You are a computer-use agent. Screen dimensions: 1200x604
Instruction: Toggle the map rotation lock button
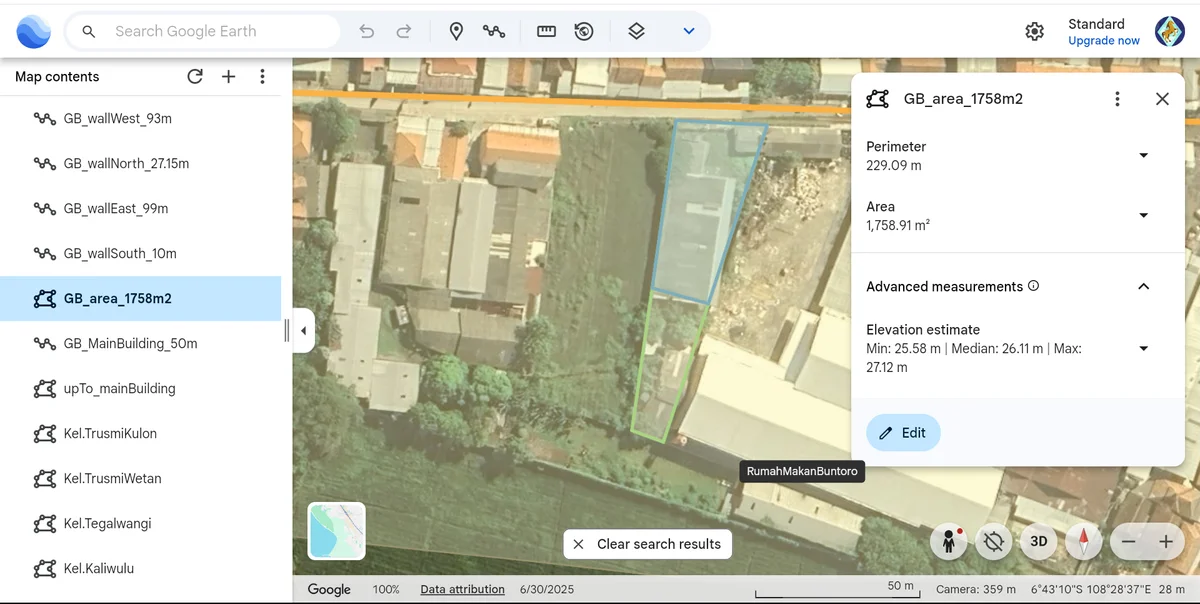(993, 542)
